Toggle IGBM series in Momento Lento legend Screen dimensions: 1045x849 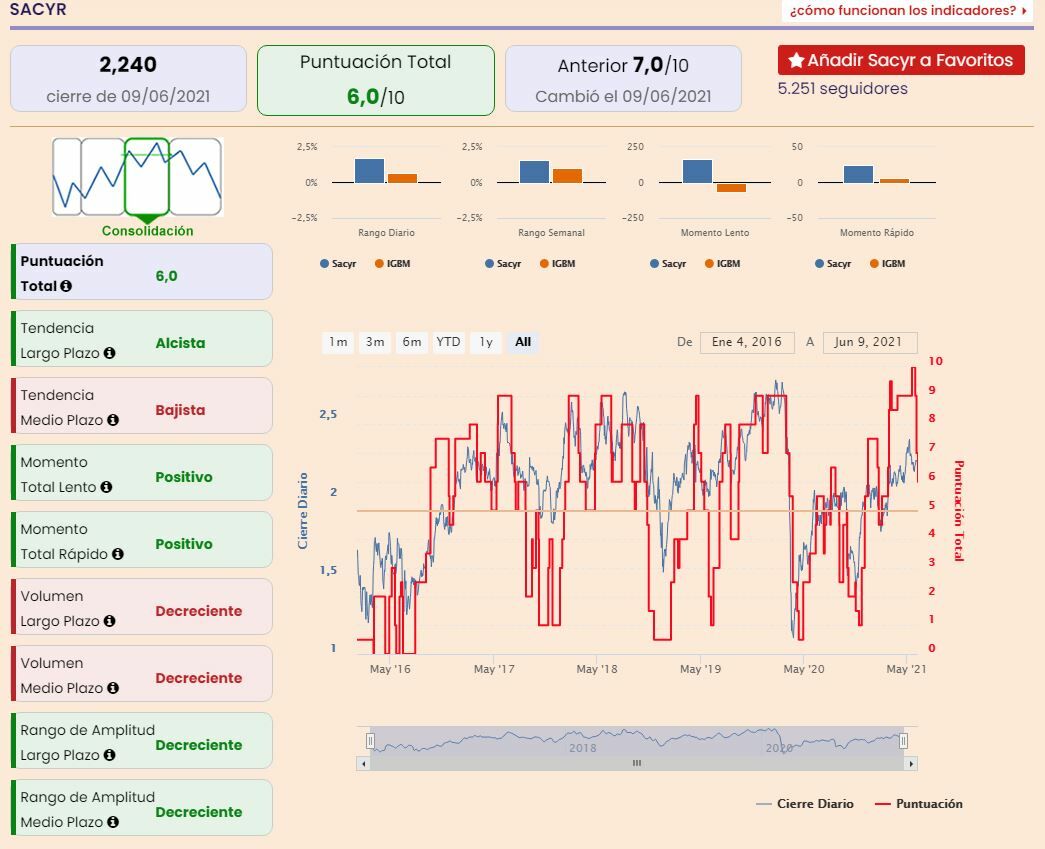click(722, 264)
